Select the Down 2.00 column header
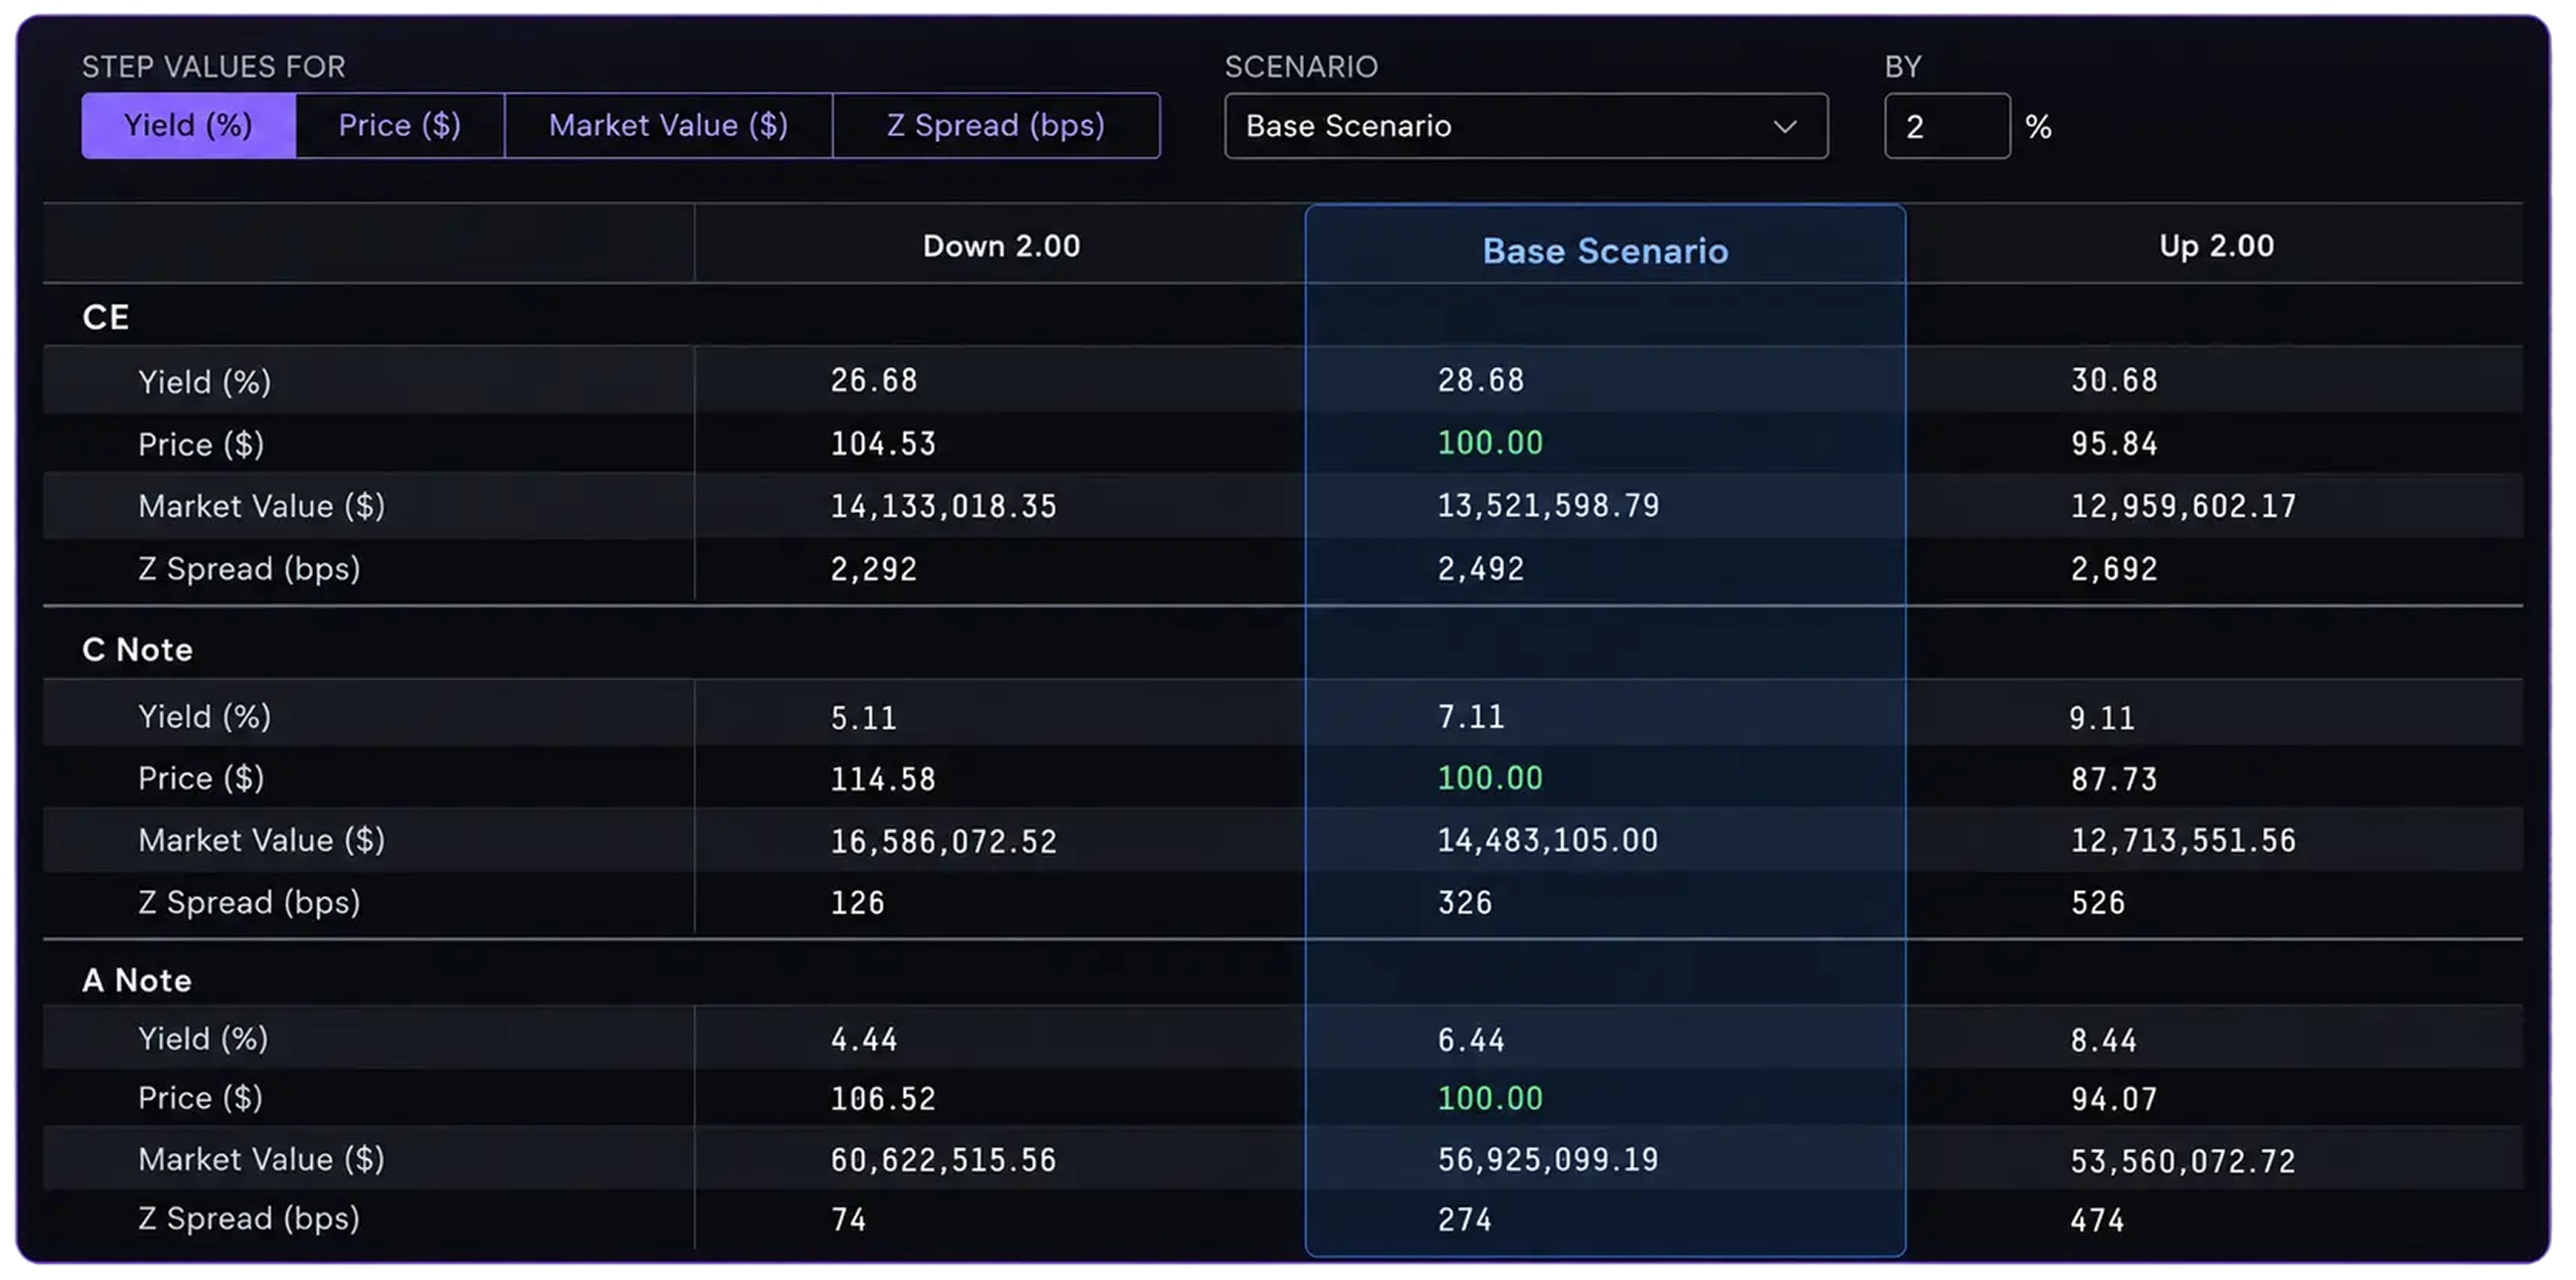The width and height of the screenshot is (2576, 1280). point(1001,246)
